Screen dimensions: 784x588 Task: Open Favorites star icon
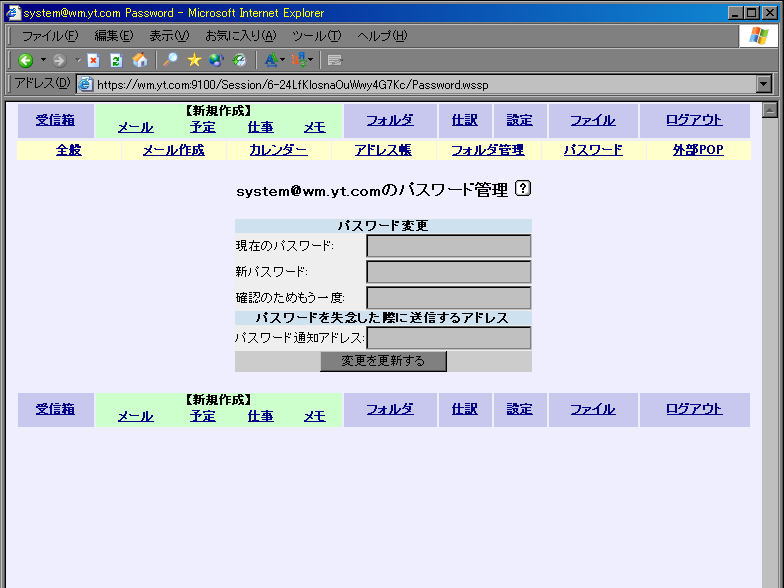tap(194, 60)
